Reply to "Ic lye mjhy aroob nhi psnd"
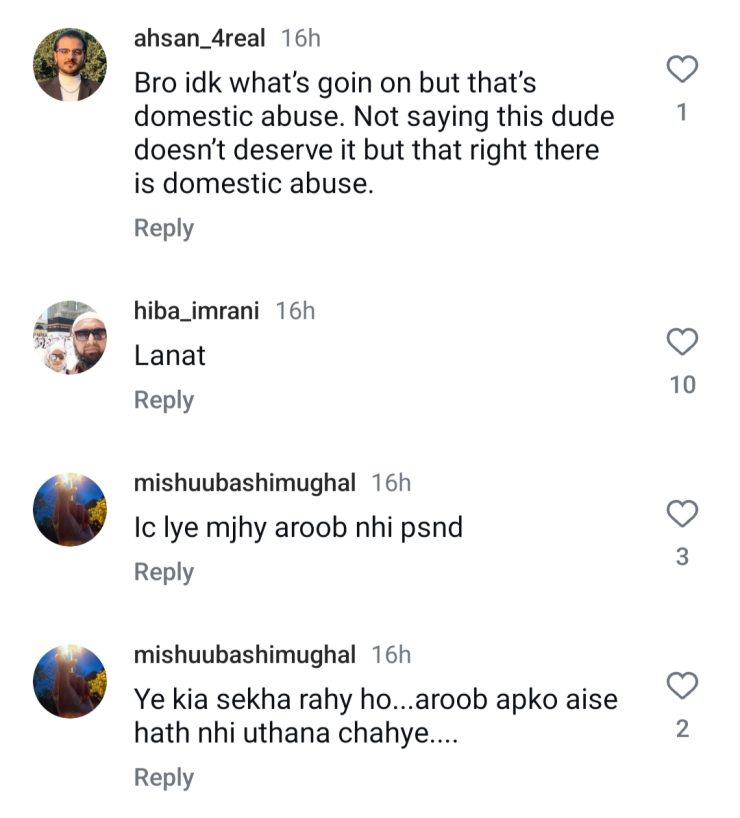 tap(164, 572)
